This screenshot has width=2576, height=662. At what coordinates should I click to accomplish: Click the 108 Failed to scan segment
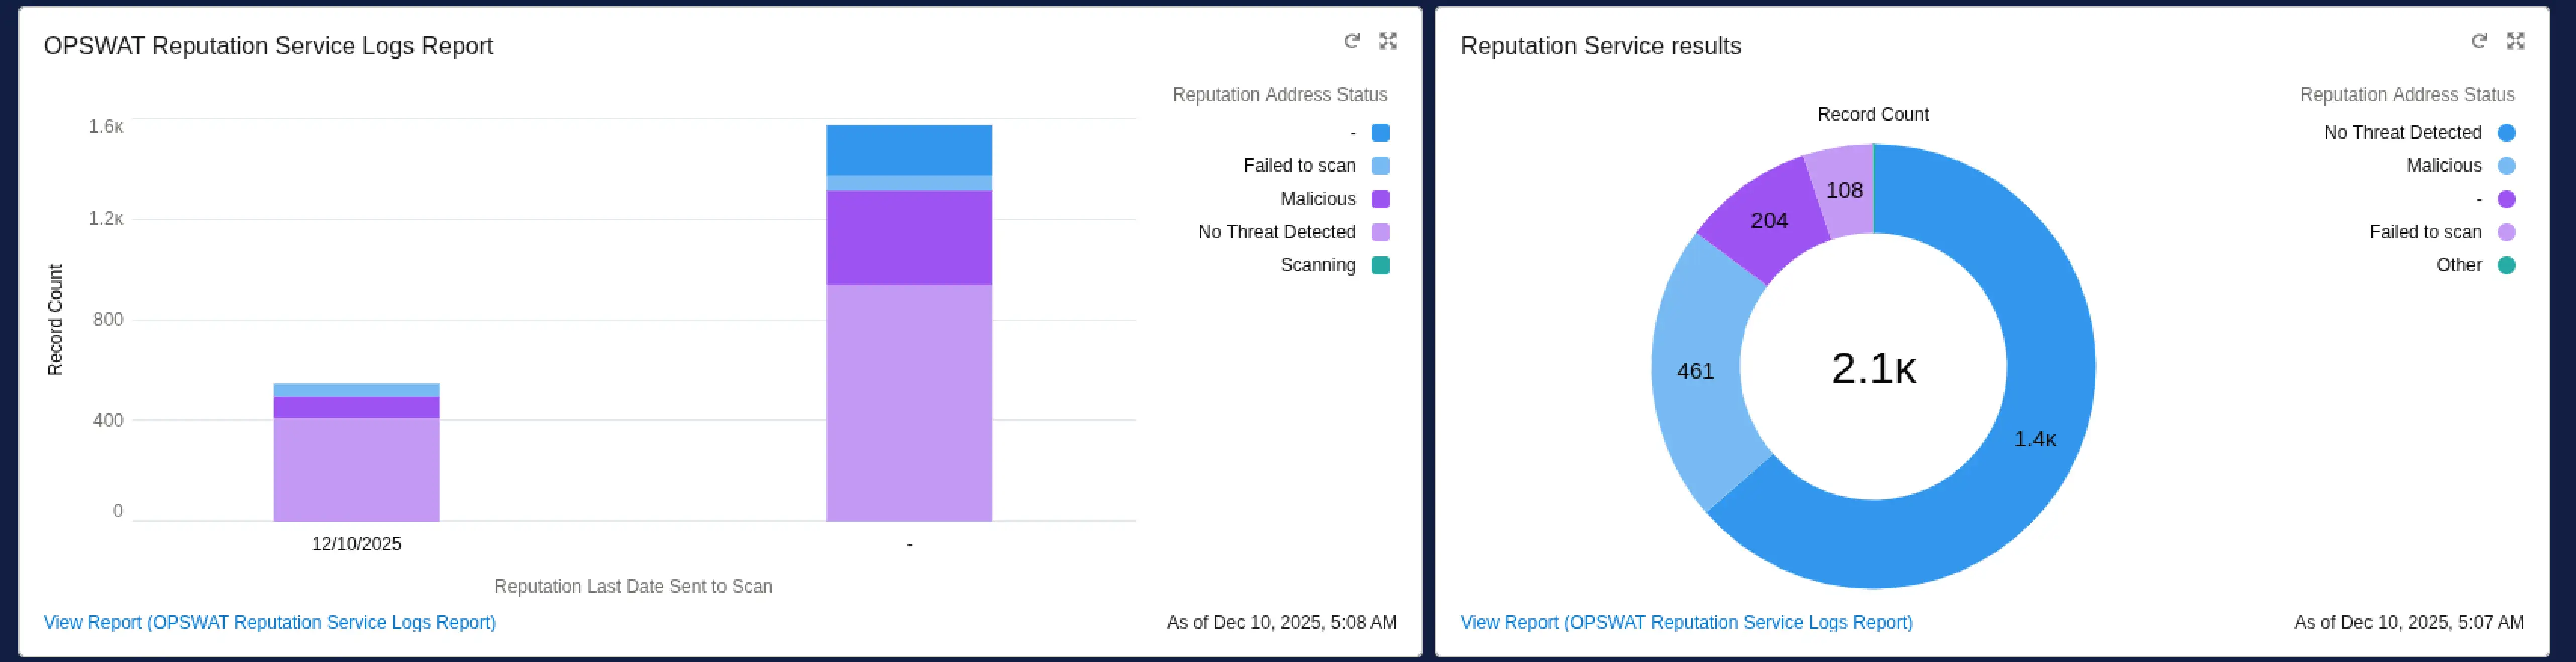tap(1845, 190)
